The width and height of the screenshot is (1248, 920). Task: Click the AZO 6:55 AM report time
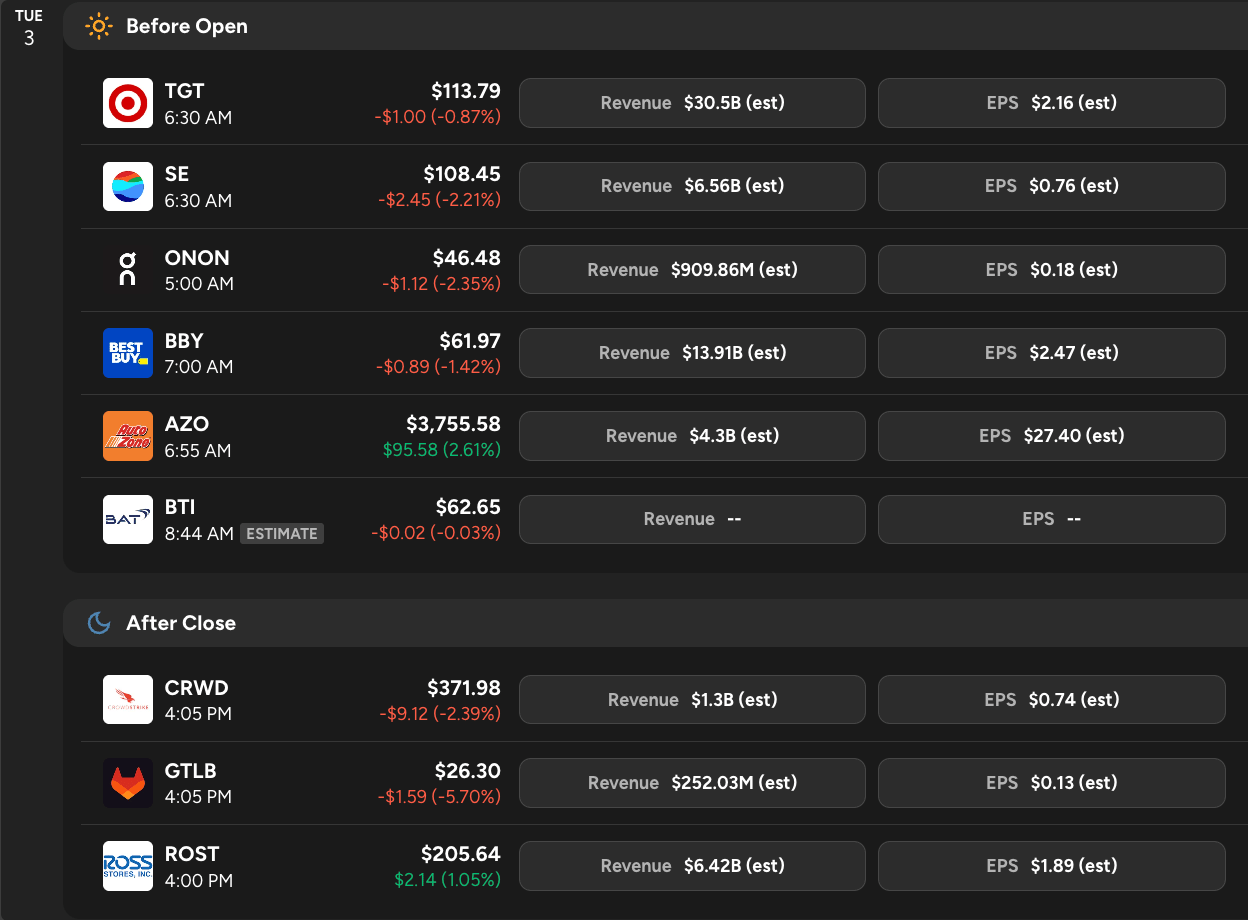198,451
